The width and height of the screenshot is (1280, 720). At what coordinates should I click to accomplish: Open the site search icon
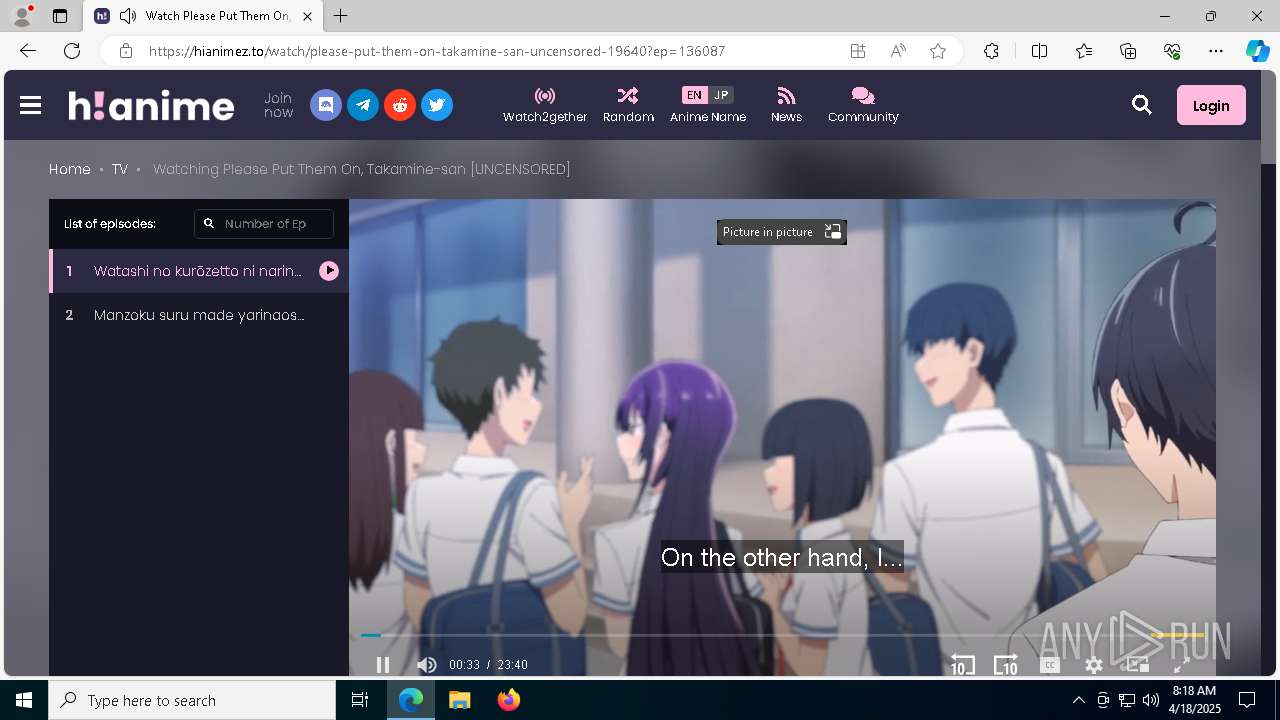click(x=1142, y=105)
